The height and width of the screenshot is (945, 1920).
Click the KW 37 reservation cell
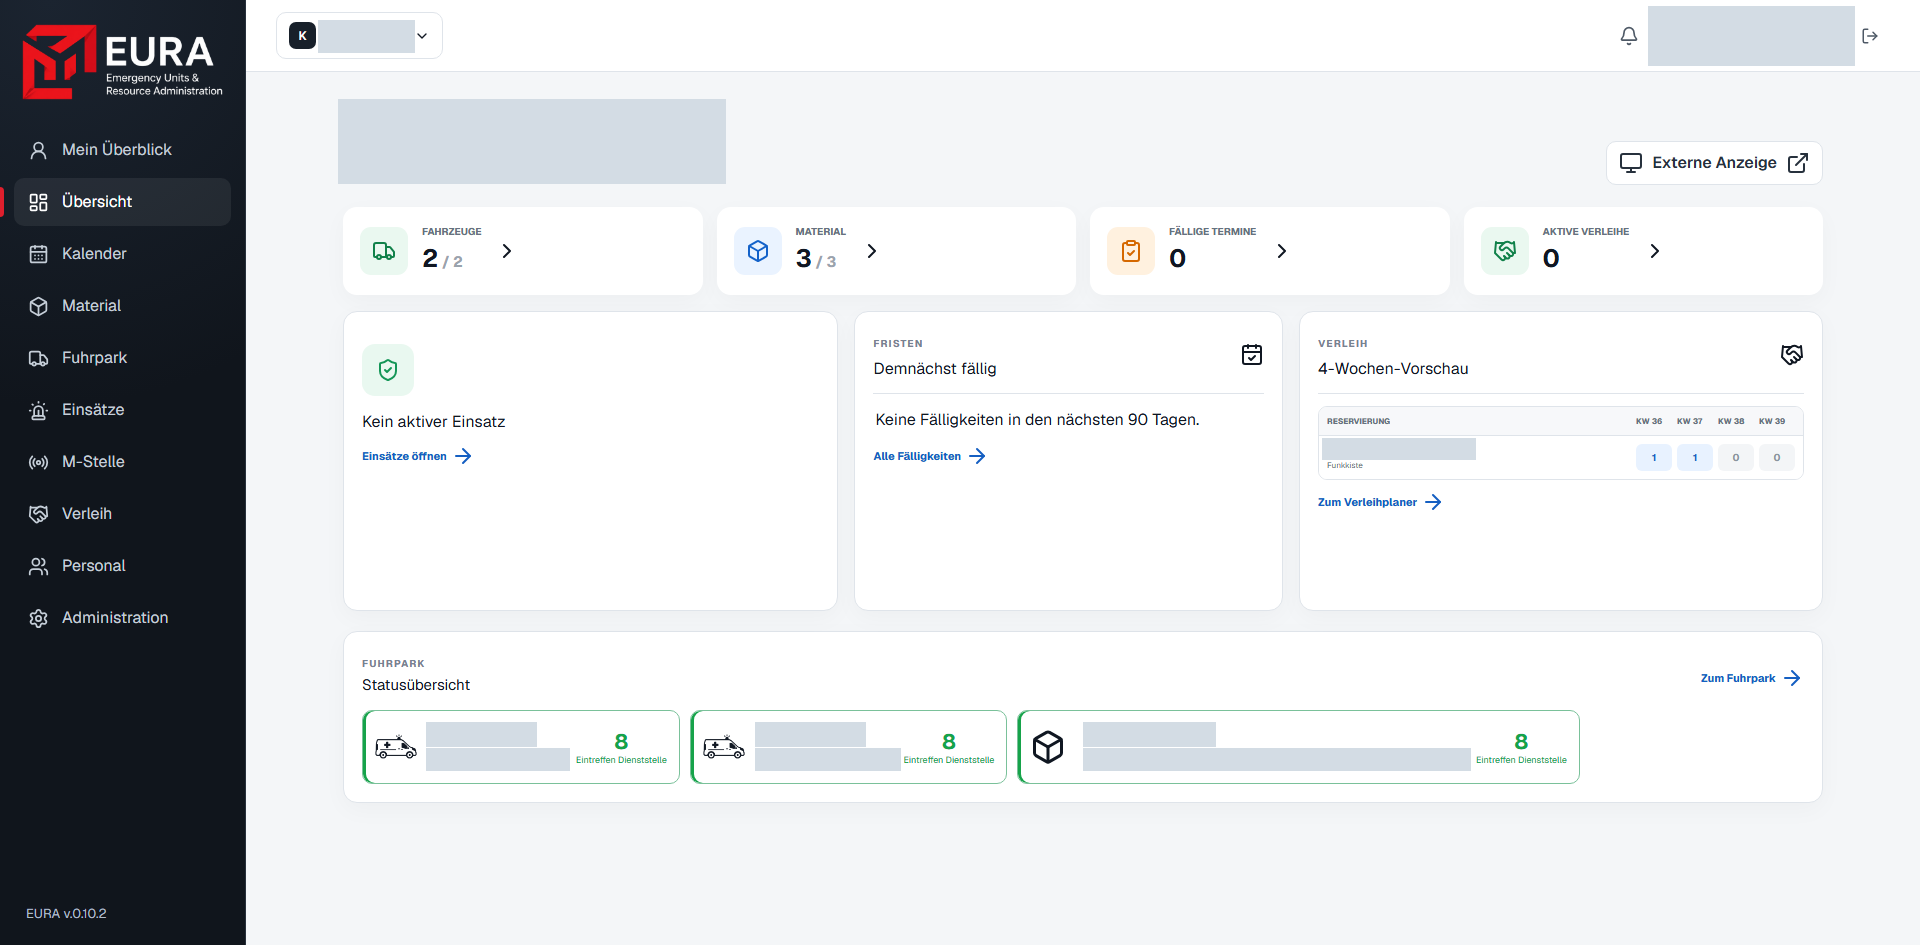(1695, 458)
